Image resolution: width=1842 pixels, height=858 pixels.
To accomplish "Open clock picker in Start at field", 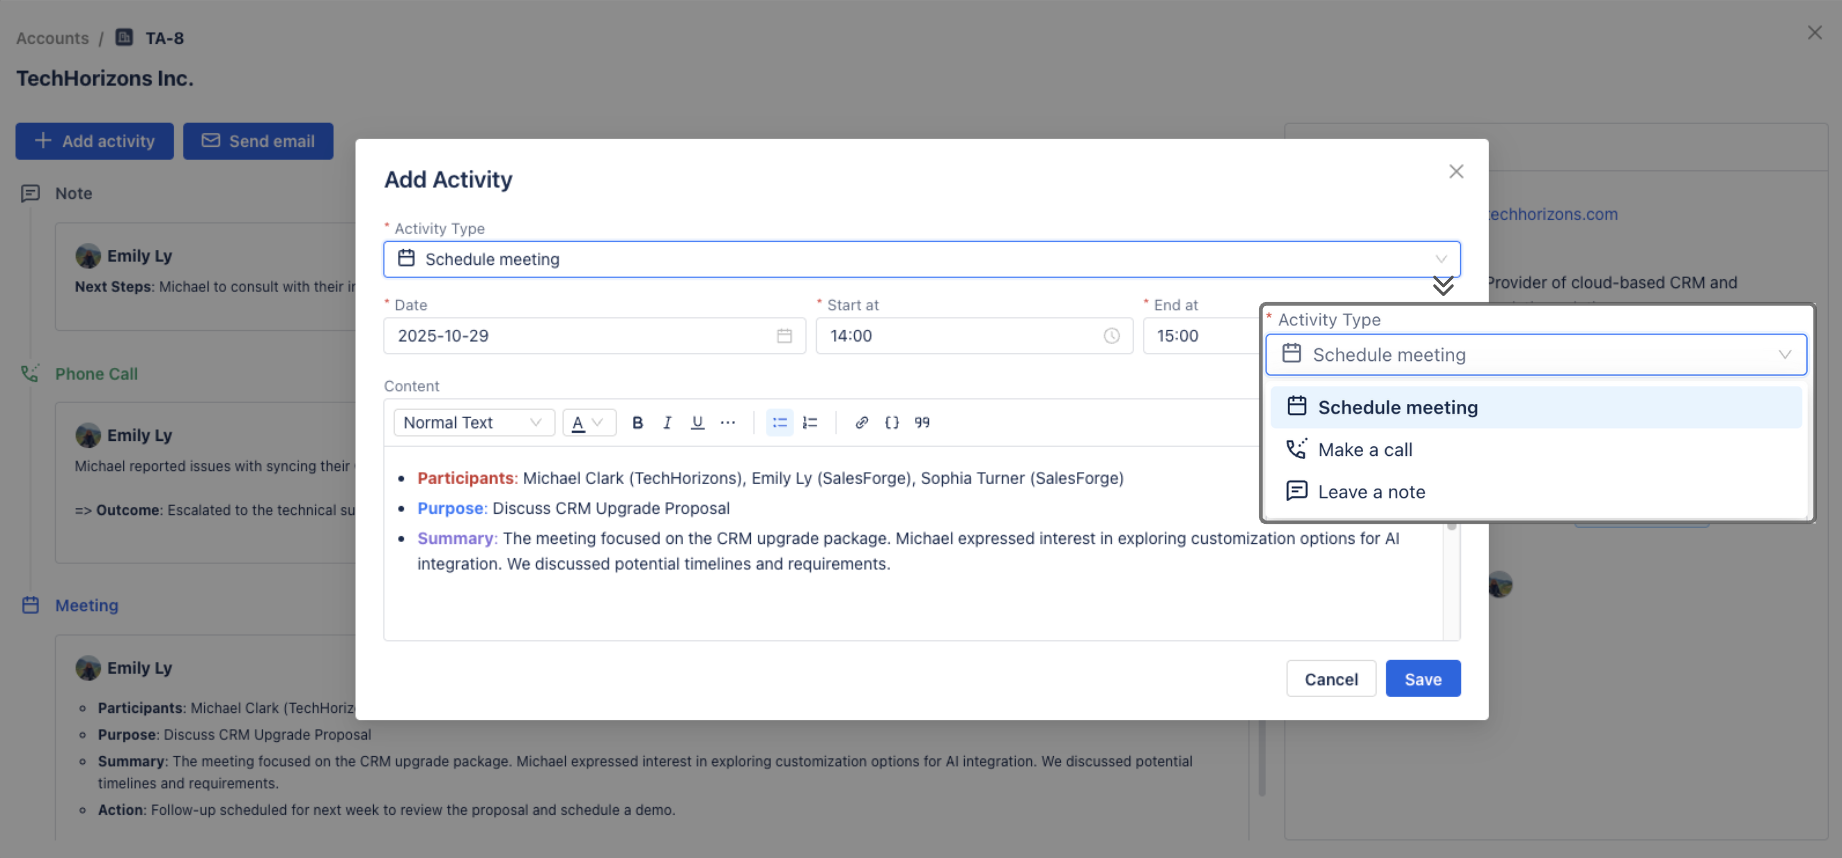I will coord(1111,336).
